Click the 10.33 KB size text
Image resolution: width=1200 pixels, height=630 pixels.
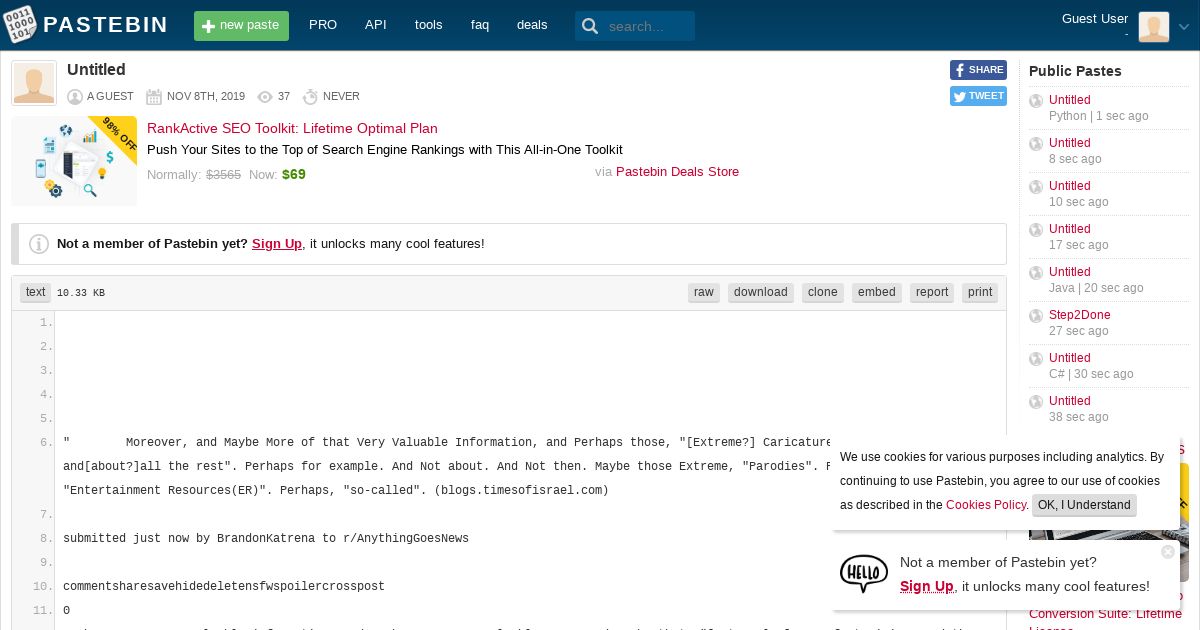point(81,293)
